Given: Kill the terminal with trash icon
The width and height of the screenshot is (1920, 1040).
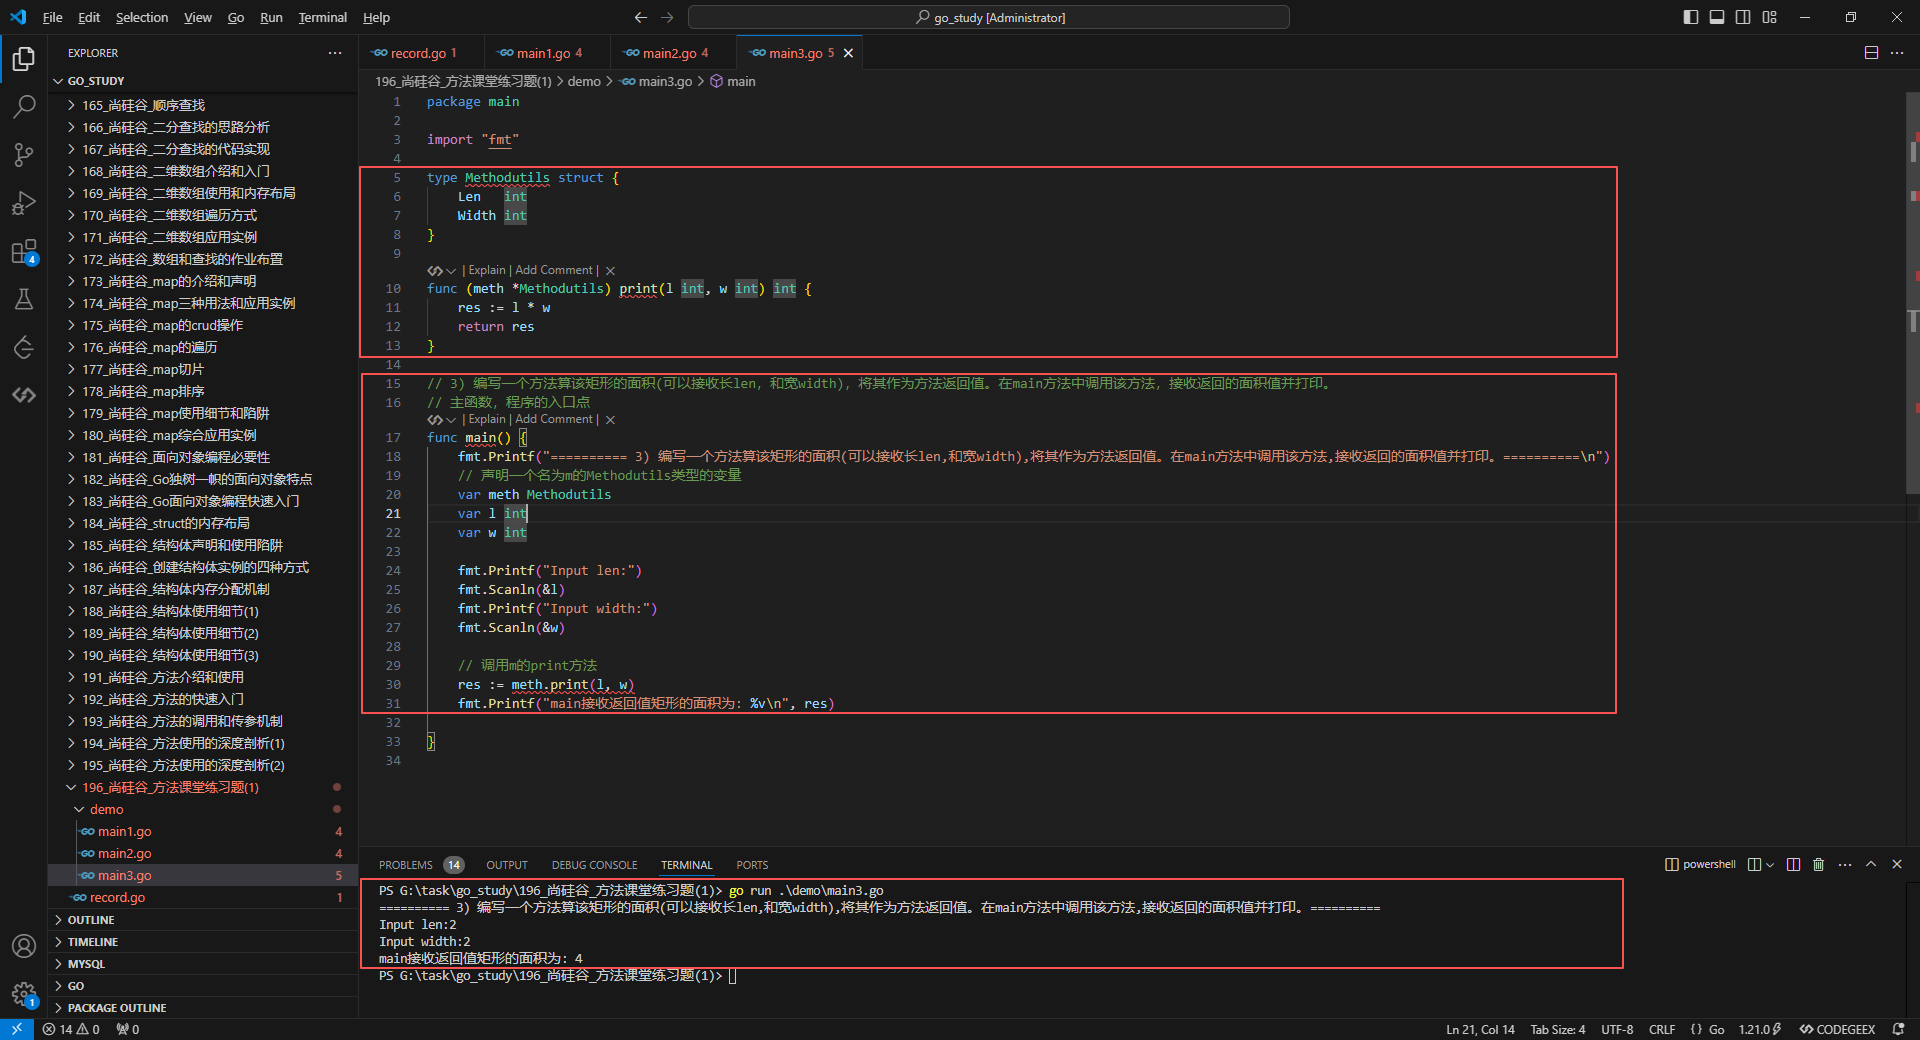Looking at the screenshot, I should tap(1819, 865).
